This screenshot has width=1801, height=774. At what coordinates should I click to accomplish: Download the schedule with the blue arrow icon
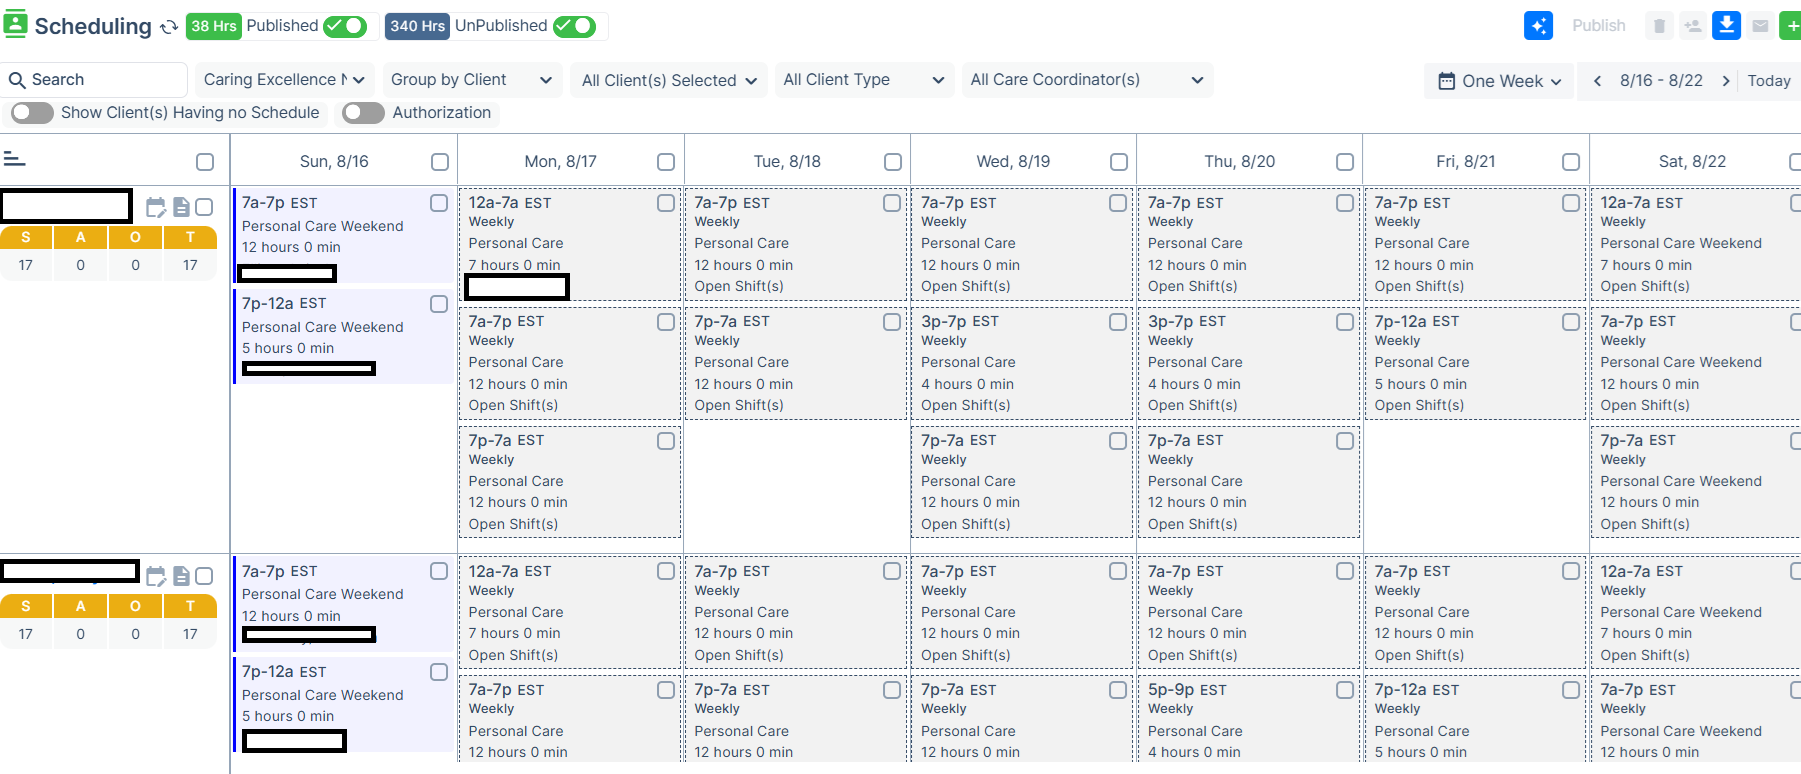pyautogui.click(x=1726, y=26)
